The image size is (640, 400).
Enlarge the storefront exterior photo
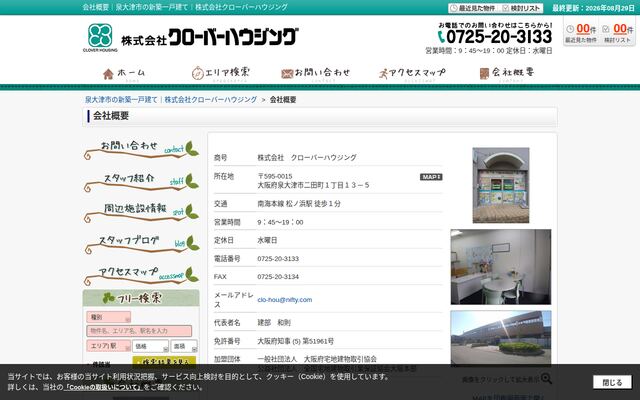[501, 185]
